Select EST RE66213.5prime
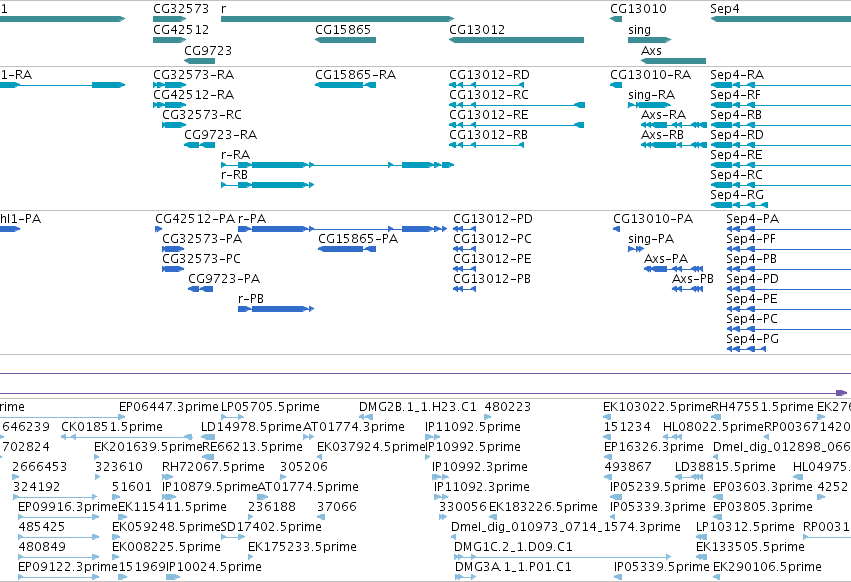The height and width of the screenshot is (582, 851). coord(252,447)
